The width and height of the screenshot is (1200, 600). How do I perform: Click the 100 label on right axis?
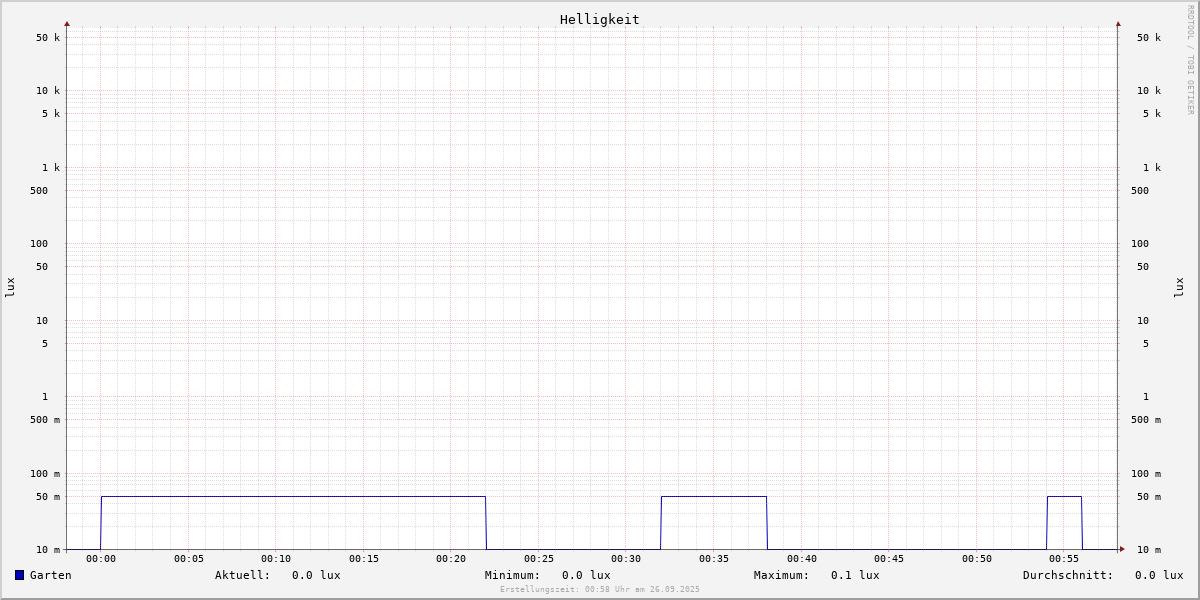coord(1140,244)
